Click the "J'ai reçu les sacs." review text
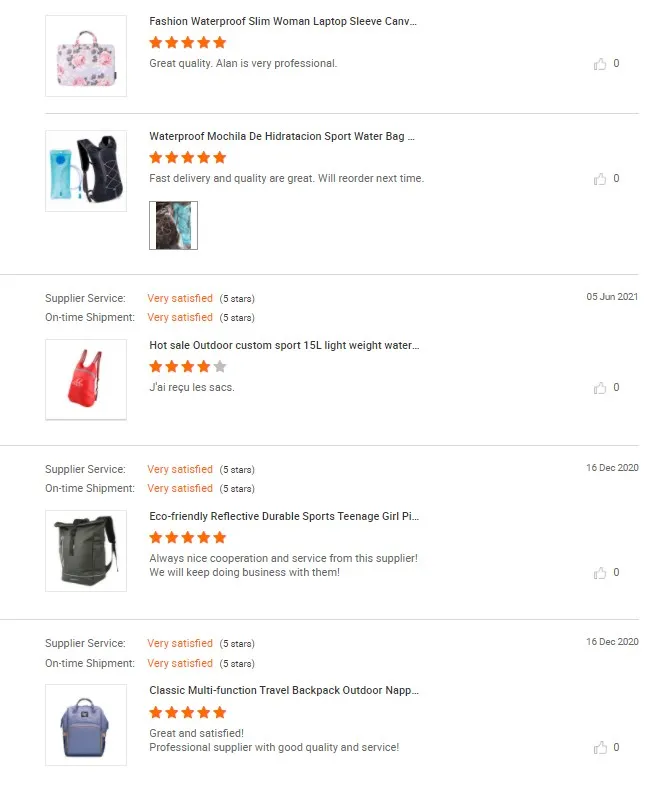Image resolution: width=648 pixels, height=785 pixels. click(192, 387)
